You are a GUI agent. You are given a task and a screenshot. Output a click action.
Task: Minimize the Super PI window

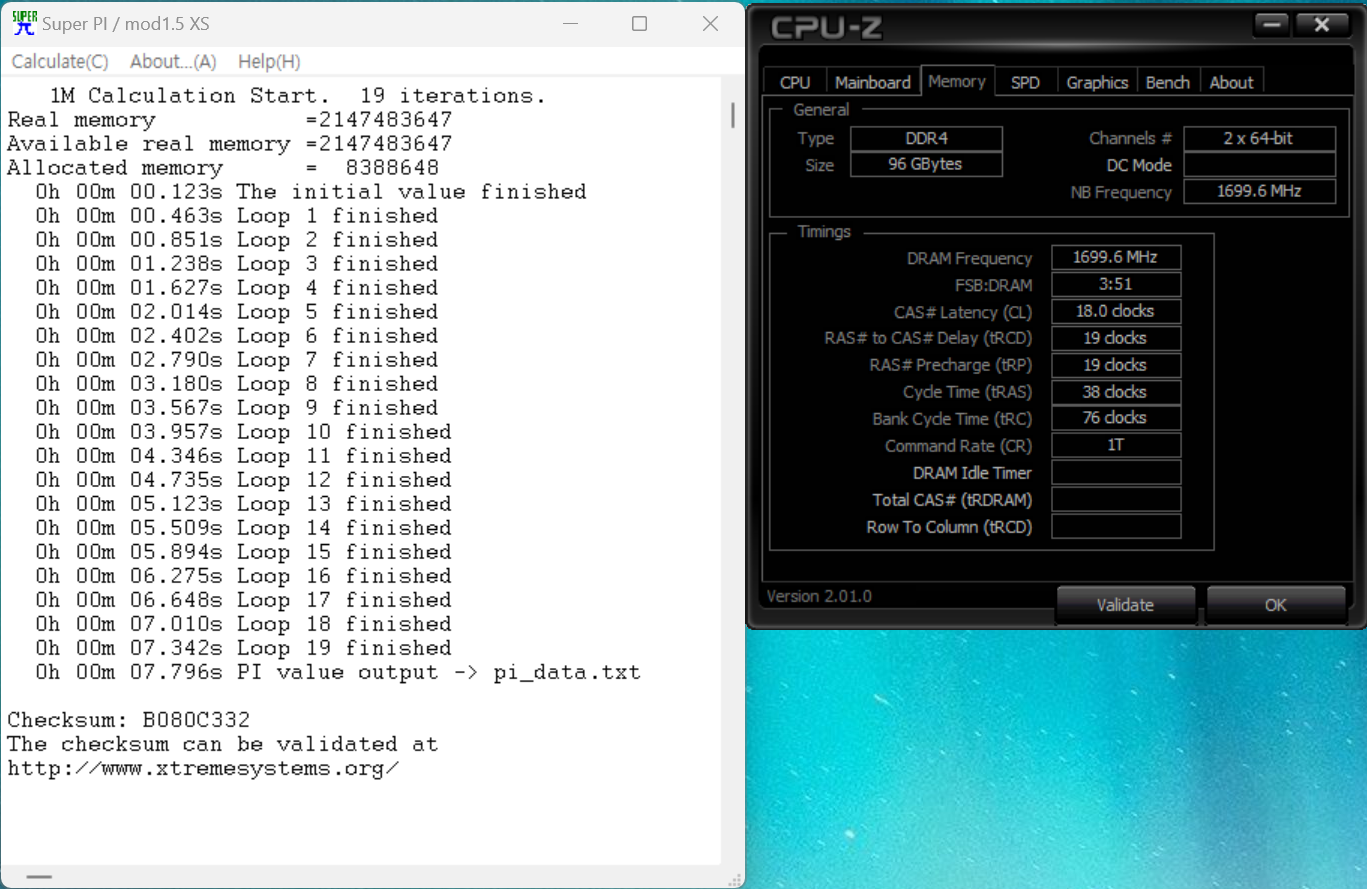[570, 24]
